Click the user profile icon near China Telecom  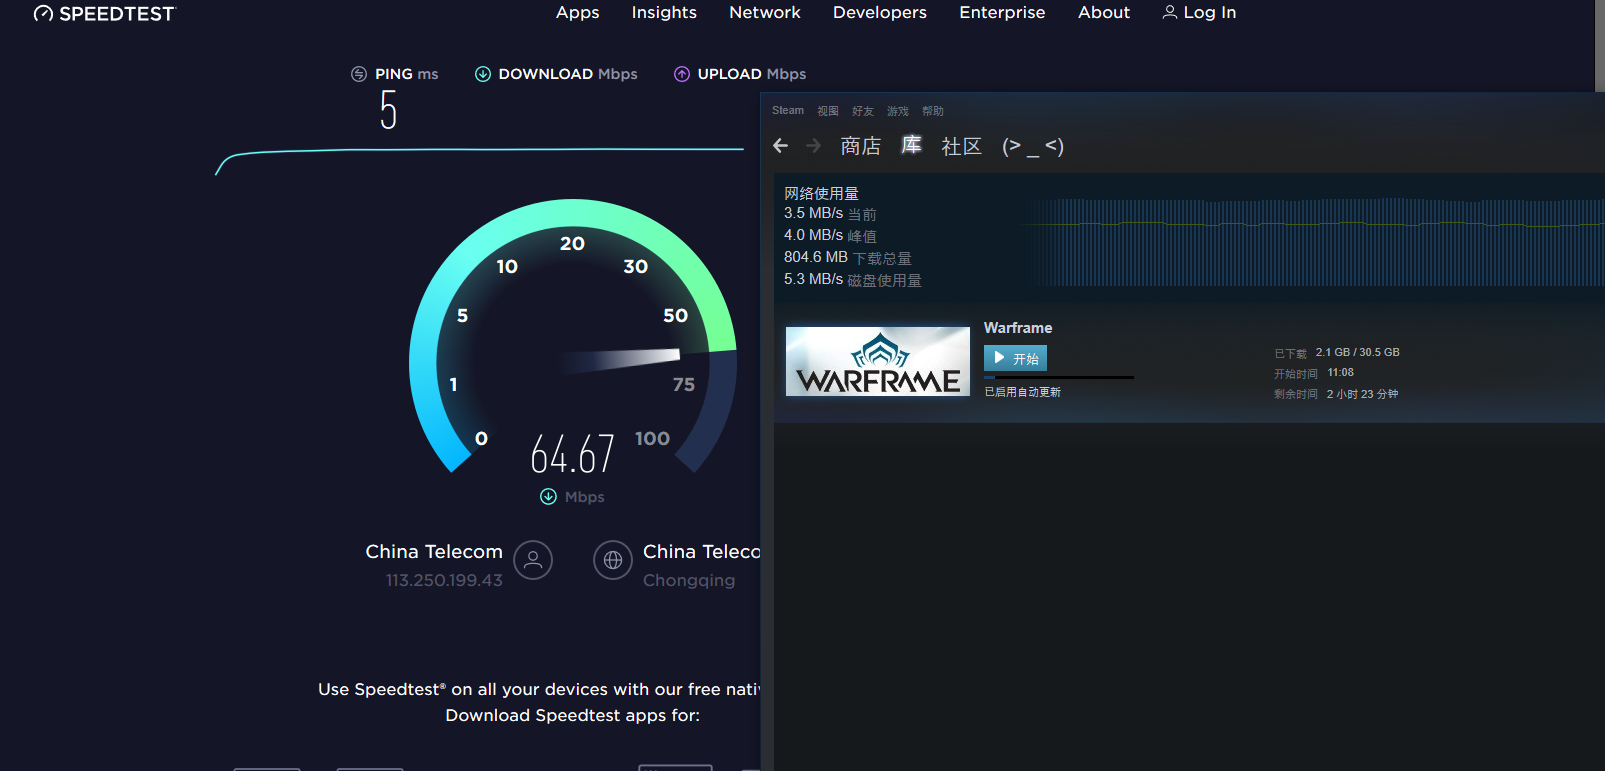pos(533,560)
